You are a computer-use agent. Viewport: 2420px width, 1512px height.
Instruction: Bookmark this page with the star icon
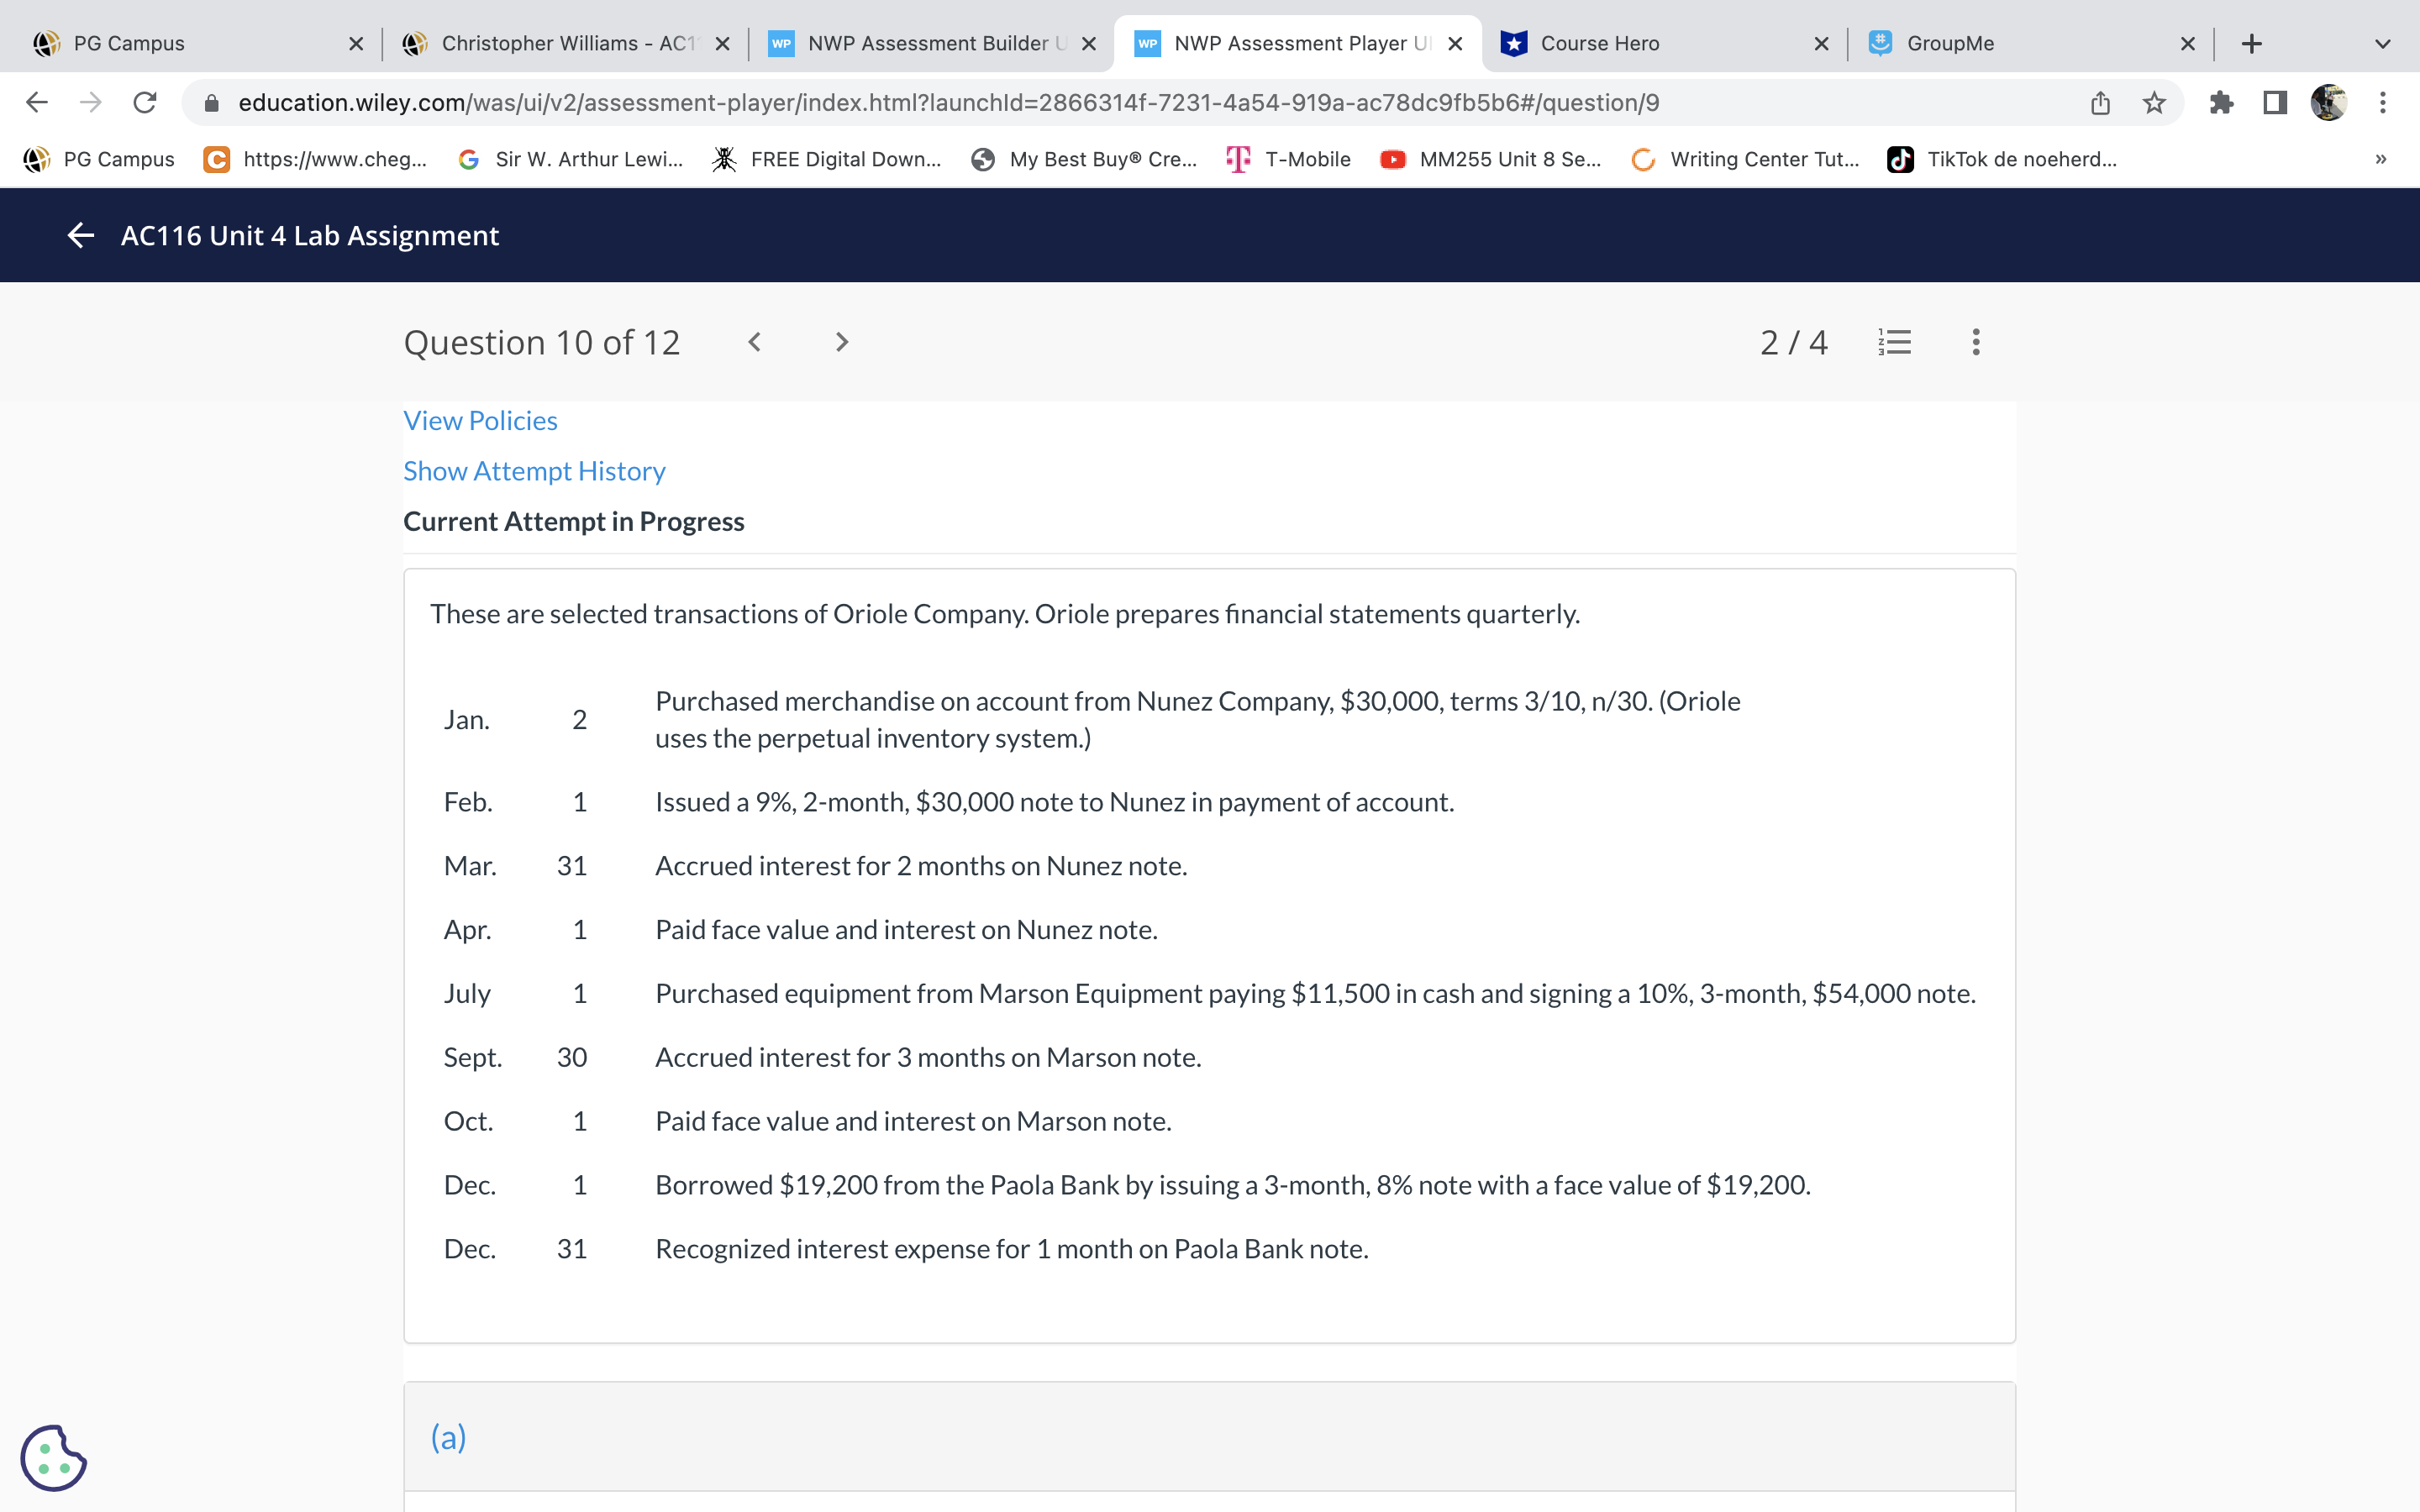2154,103
